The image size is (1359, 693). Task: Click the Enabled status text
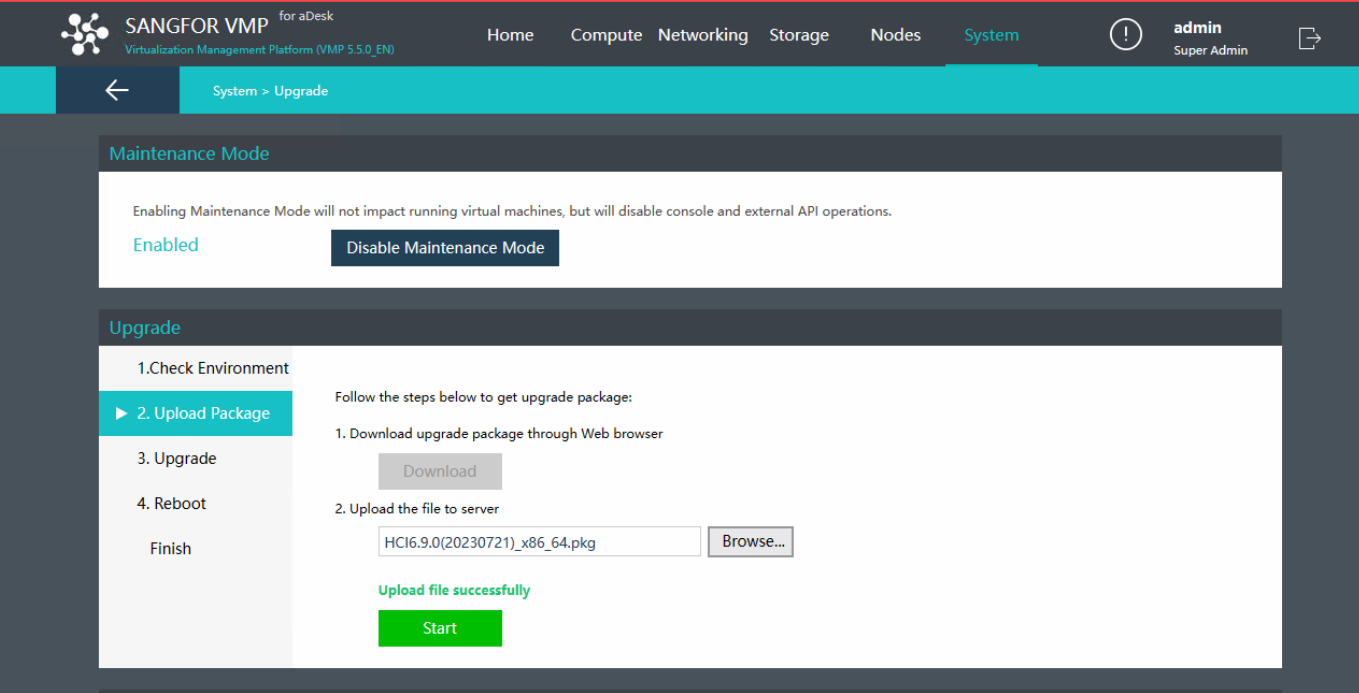click(x=166, y=245)
